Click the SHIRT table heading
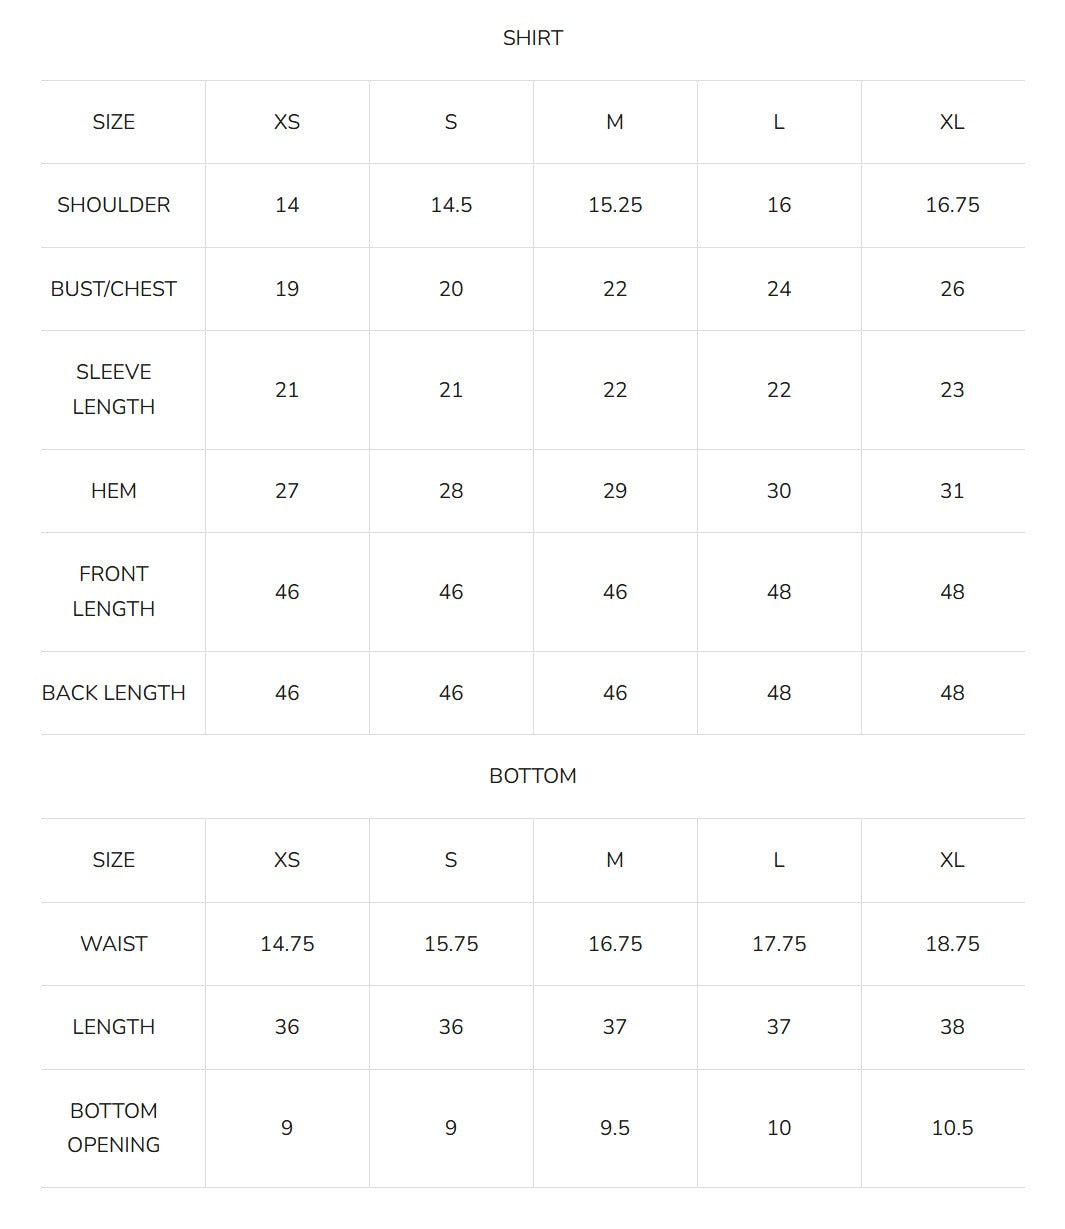This screenshot has width=1065, height=1229. pyautogui.click(x=533, y=38)
